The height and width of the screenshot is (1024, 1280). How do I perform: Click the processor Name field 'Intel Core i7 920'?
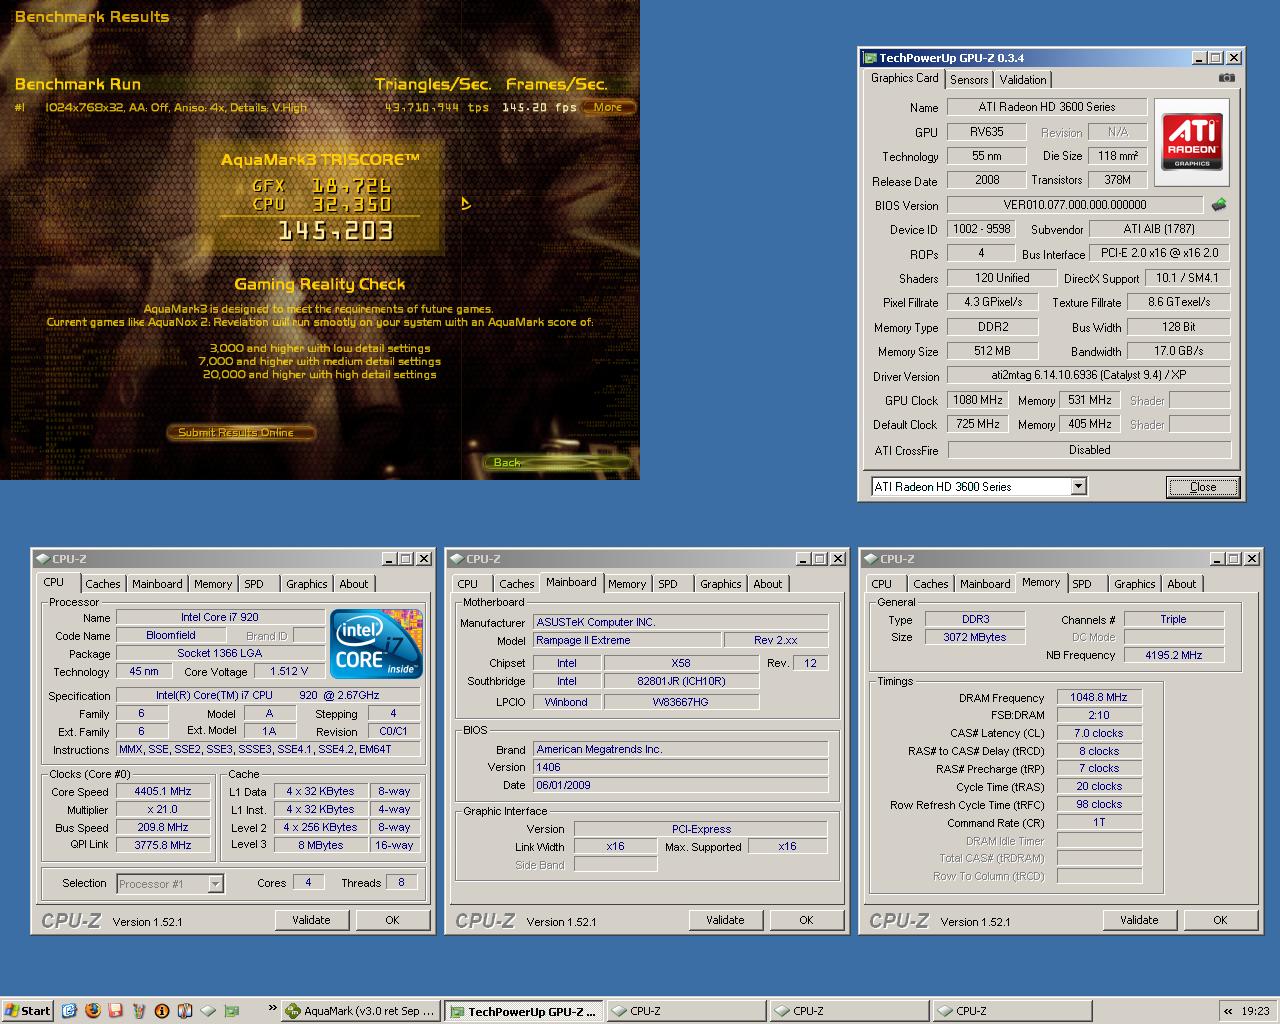[x=220, y=617]
